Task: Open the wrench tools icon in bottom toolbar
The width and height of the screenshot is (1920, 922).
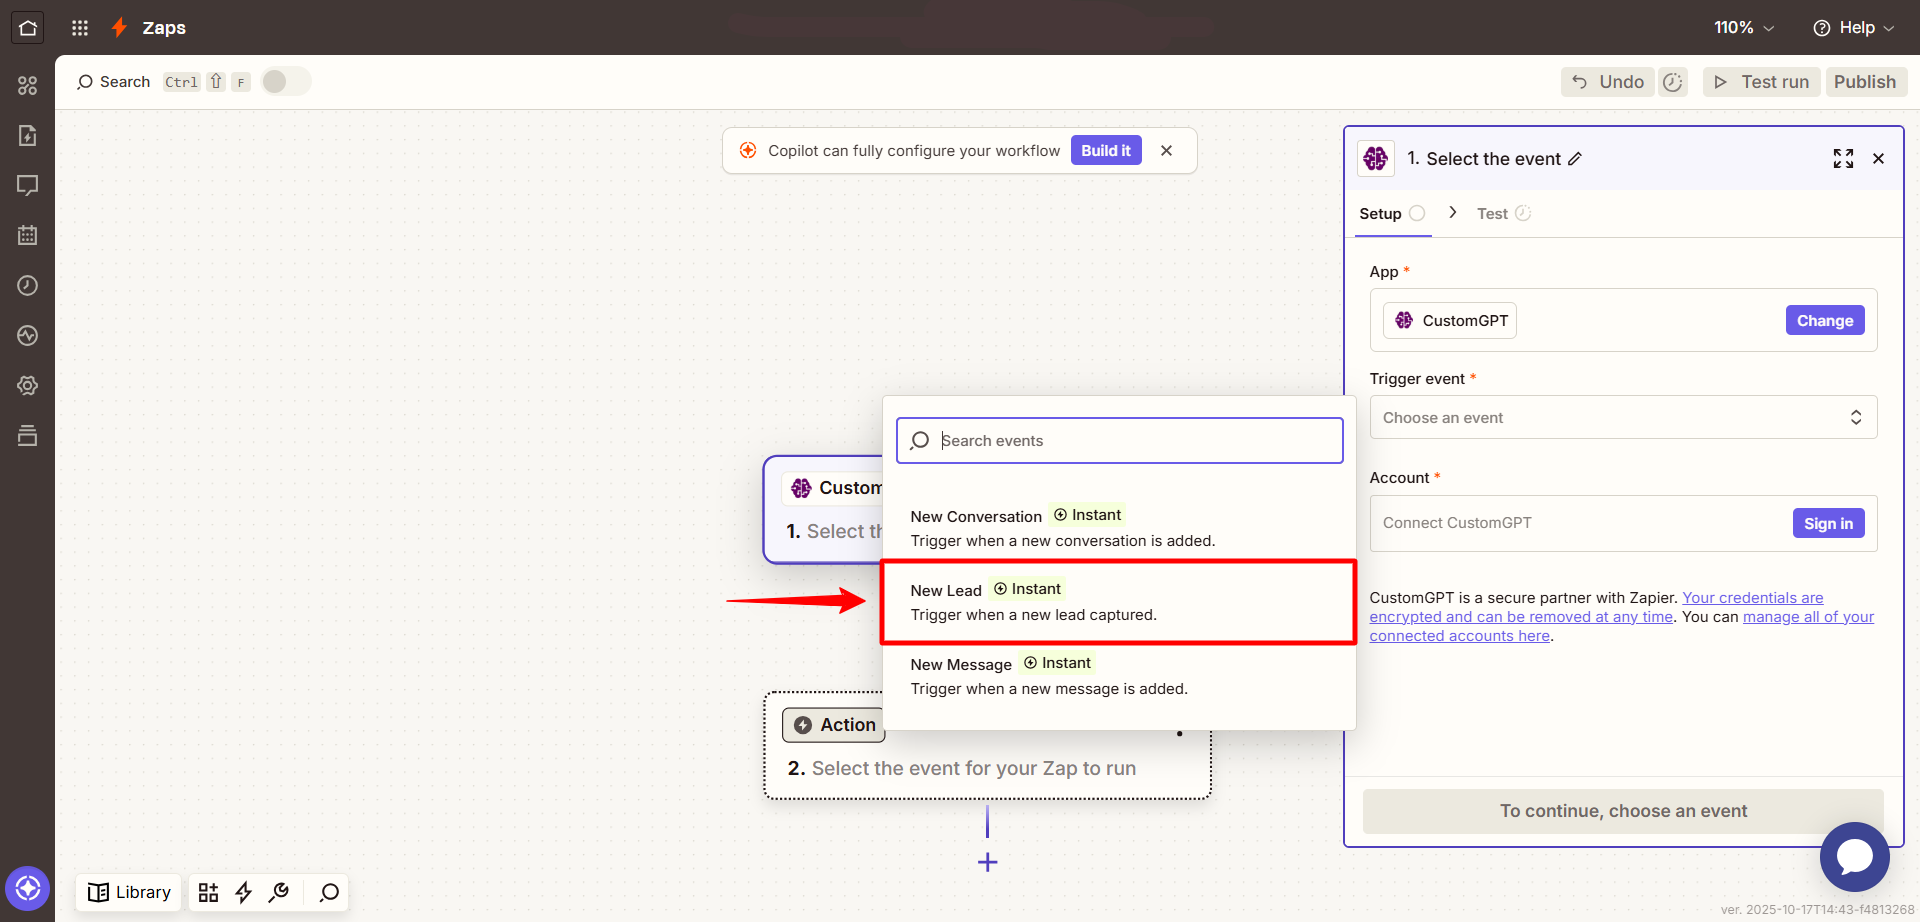Action: pos(279,892)
